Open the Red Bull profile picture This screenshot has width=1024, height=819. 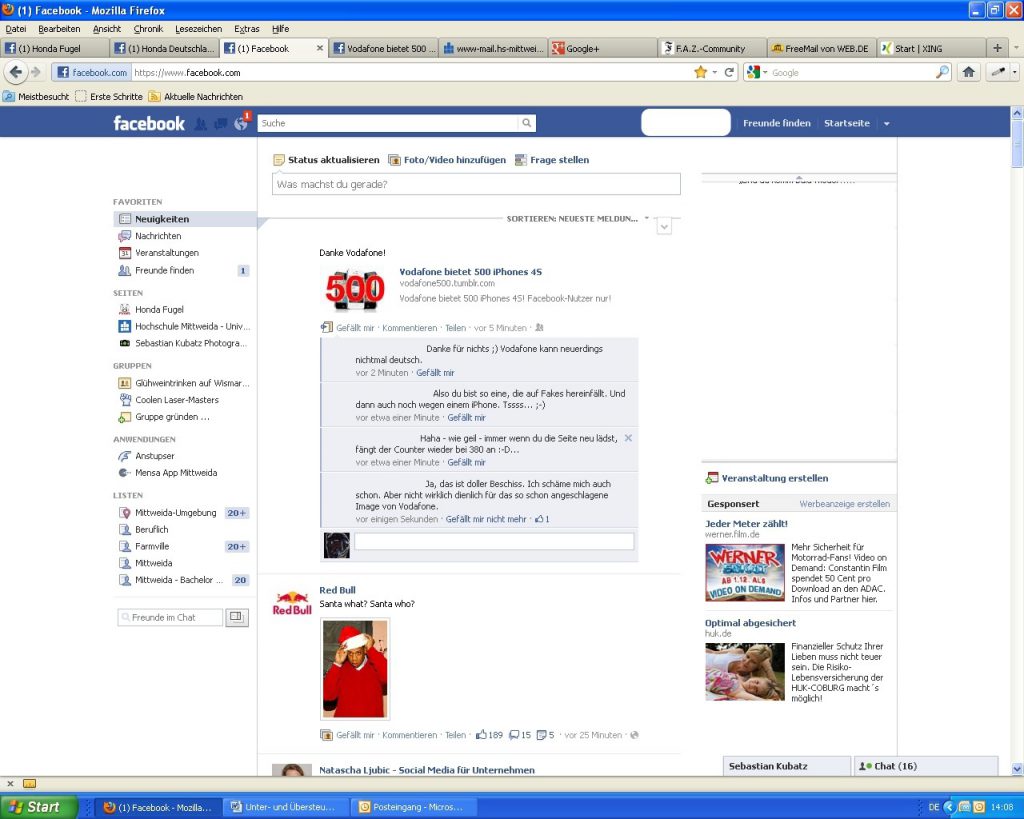(x=292, y=603)
